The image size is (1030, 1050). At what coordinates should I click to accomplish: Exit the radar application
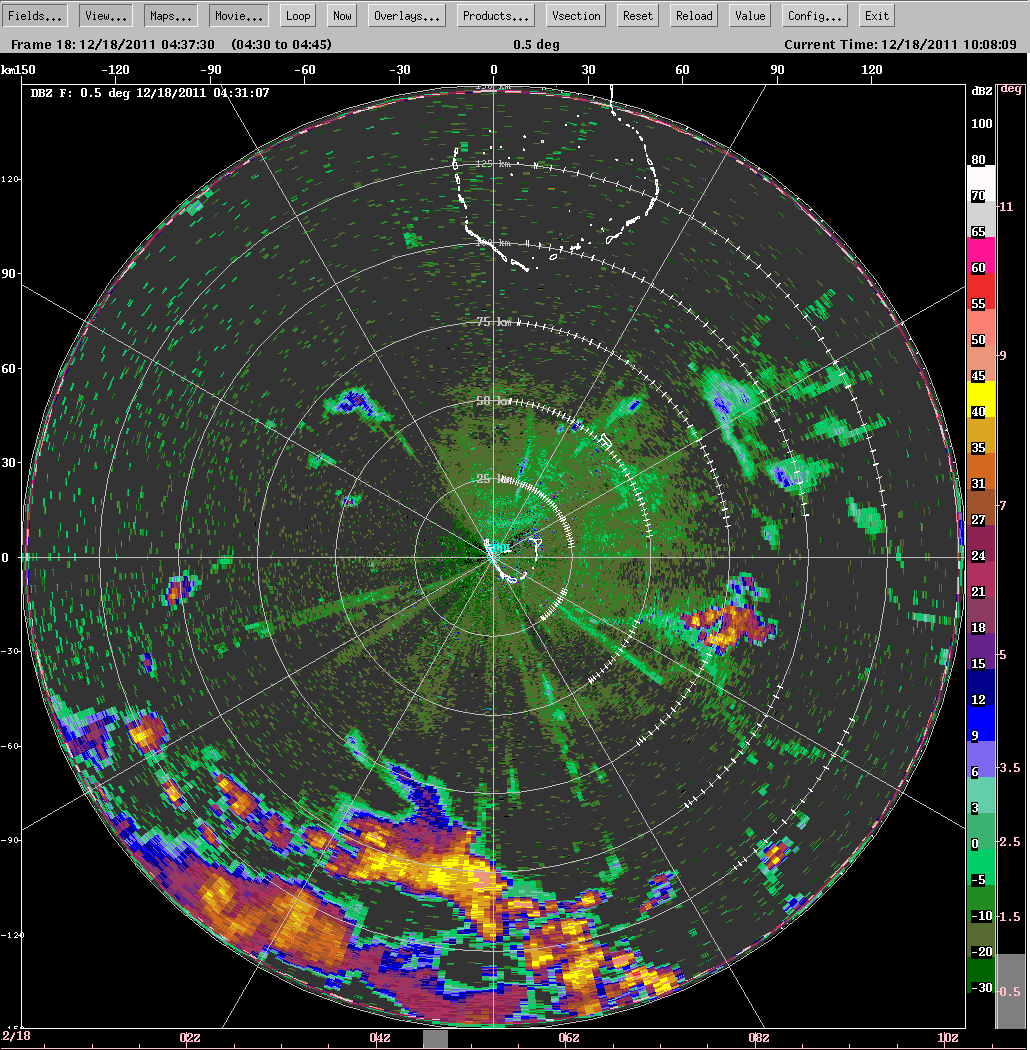(876, 15)
